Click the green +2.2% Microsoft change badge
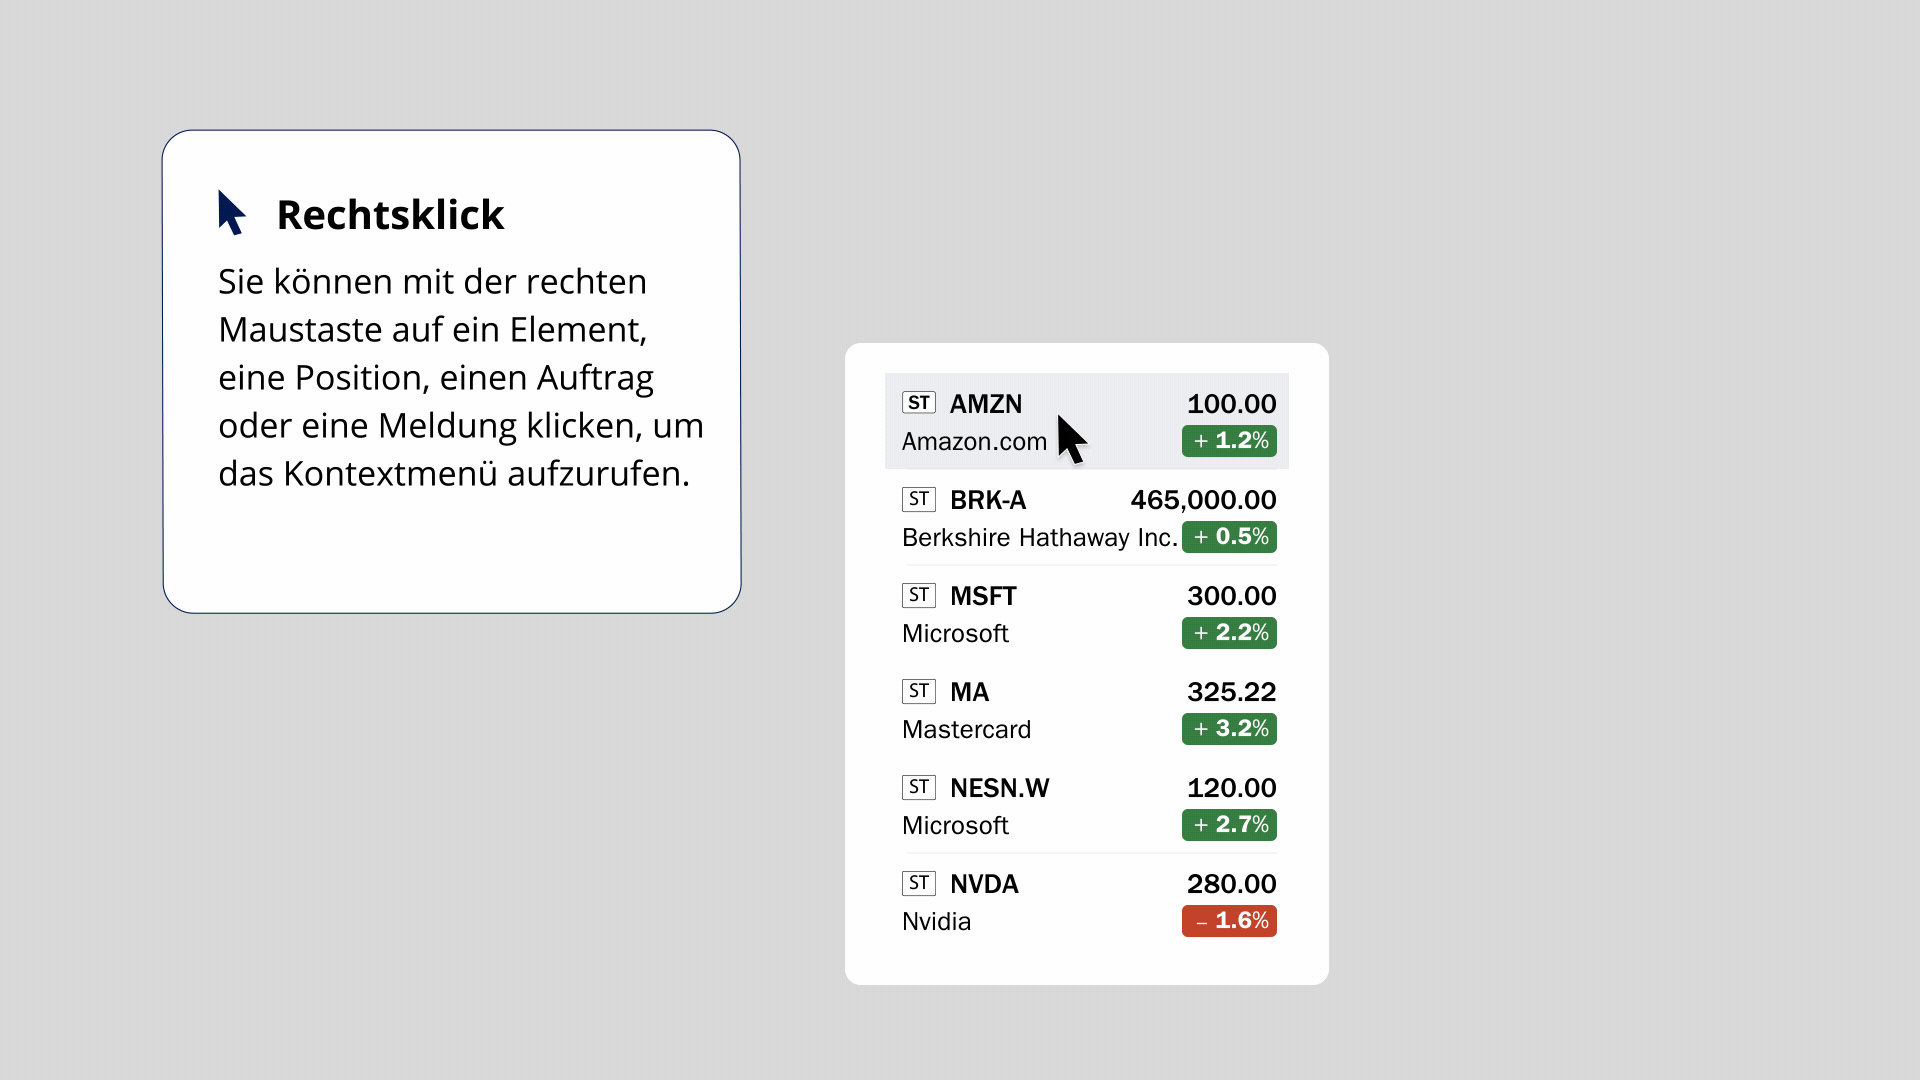1920x1080 pixels. (1229, 633)
